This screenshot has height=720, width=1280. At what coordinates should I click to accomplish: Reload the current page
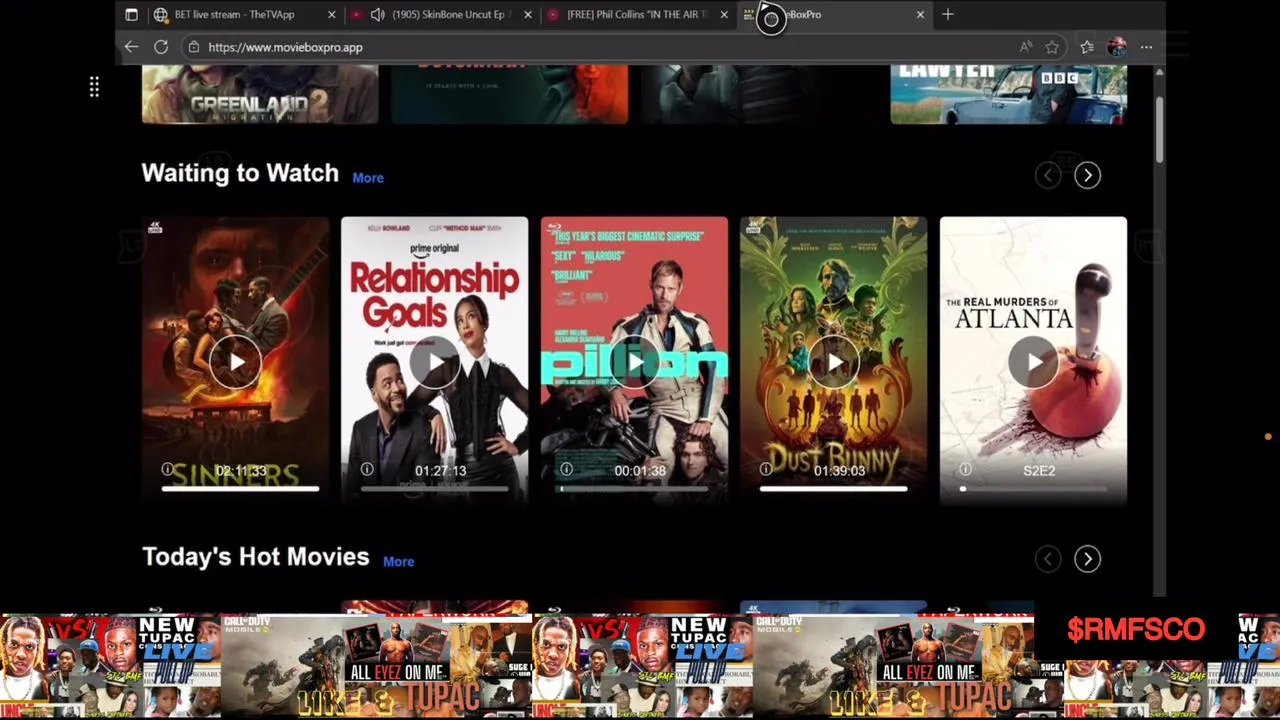click(x=161, y=47)
